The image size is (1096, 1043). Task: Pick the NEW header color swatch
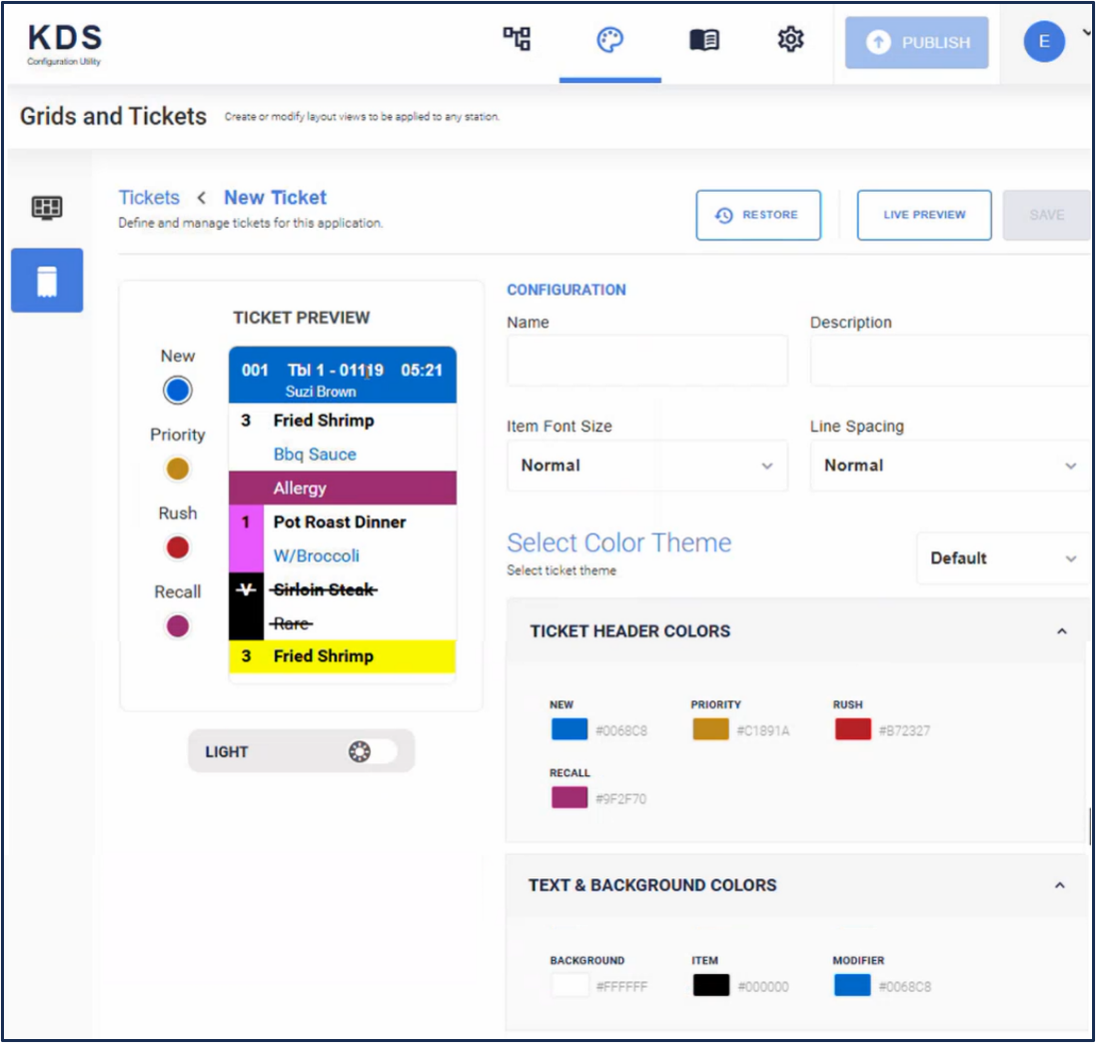[x=570, y=729]
